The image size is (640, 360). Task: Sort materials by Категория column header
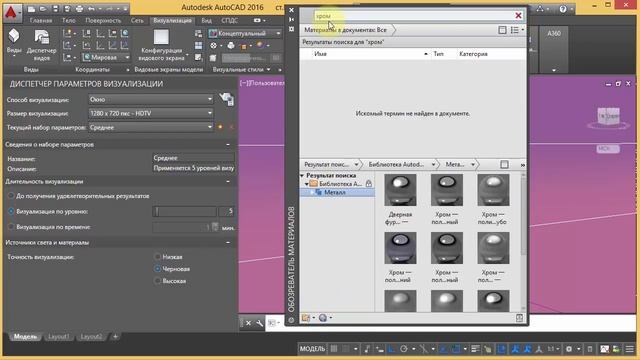[x=473, y=53]
